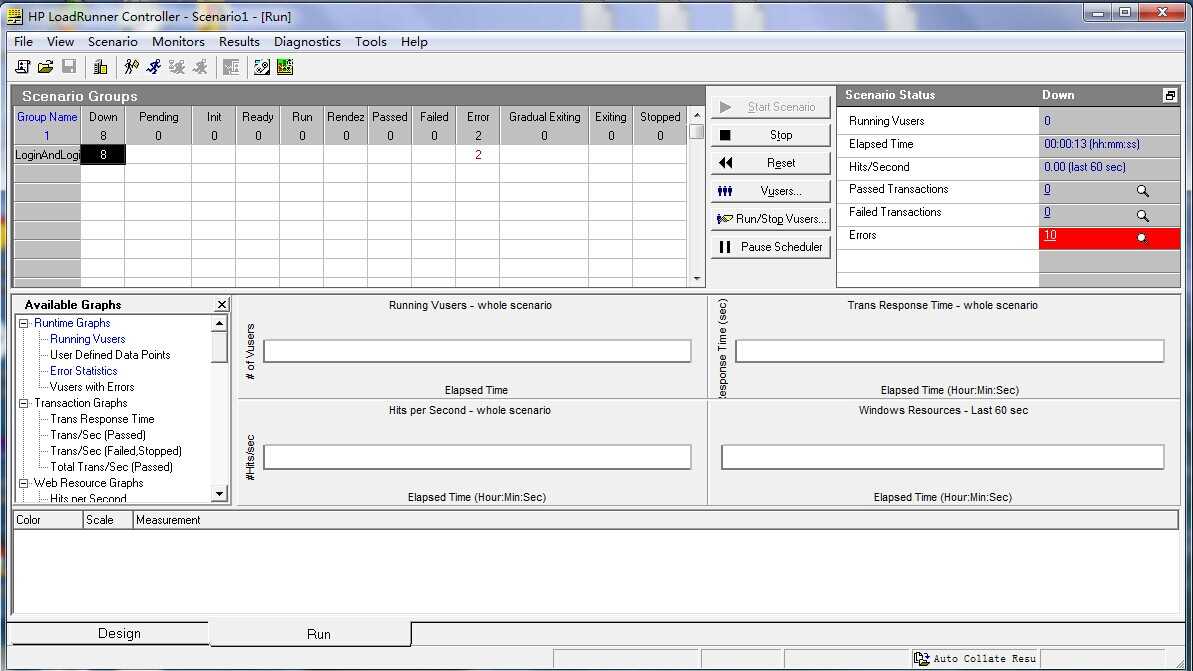Click the icon in red Errors row
This screenshot has height=671, width=1193.
coord(1141,237)
